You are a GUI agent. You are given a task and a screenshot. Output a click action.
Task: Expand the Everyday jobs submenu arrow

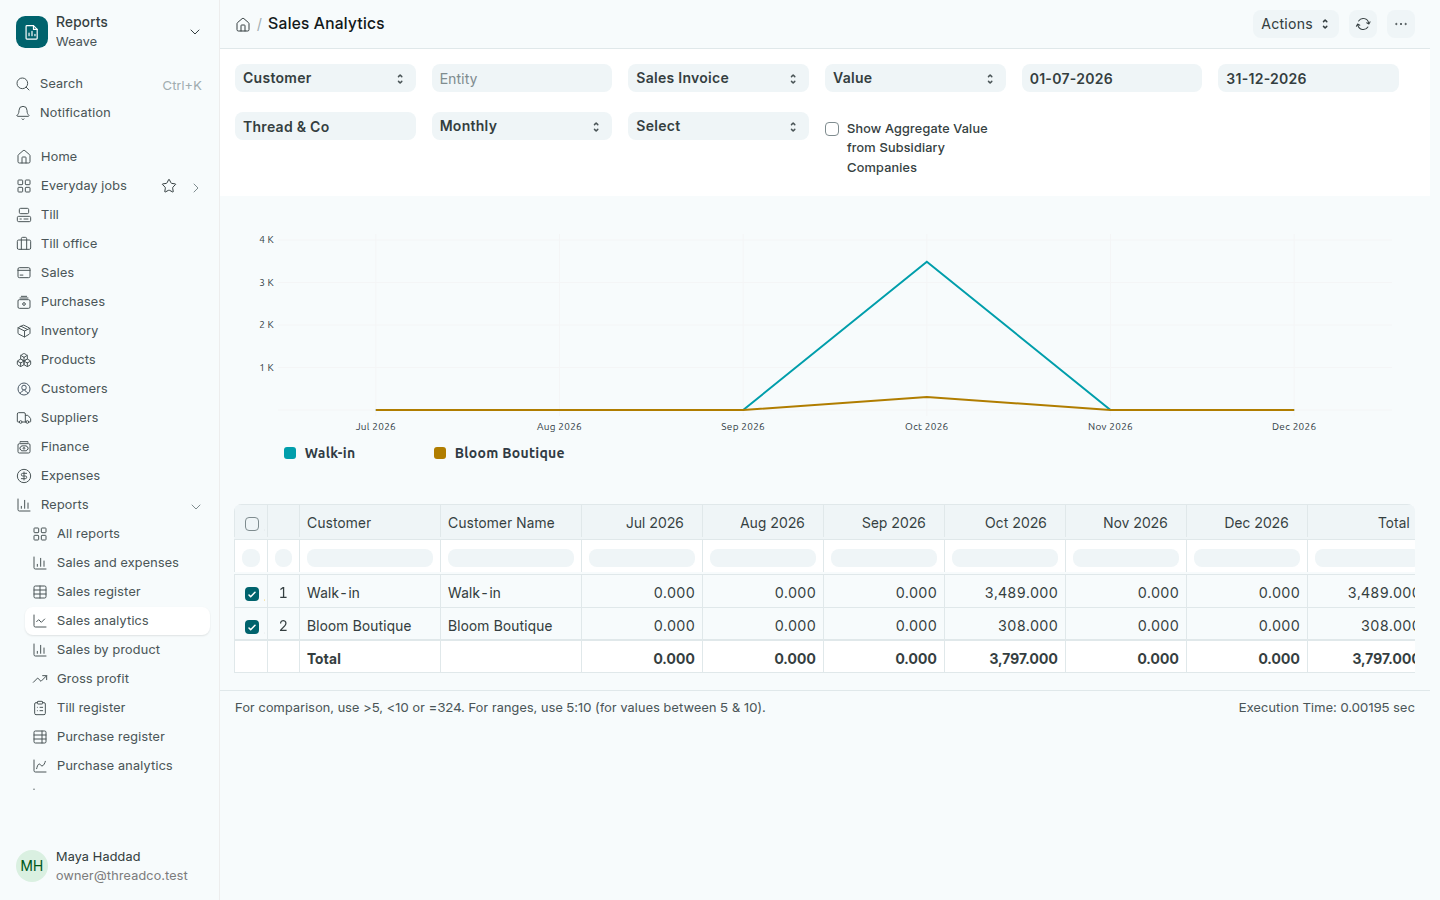196,187
